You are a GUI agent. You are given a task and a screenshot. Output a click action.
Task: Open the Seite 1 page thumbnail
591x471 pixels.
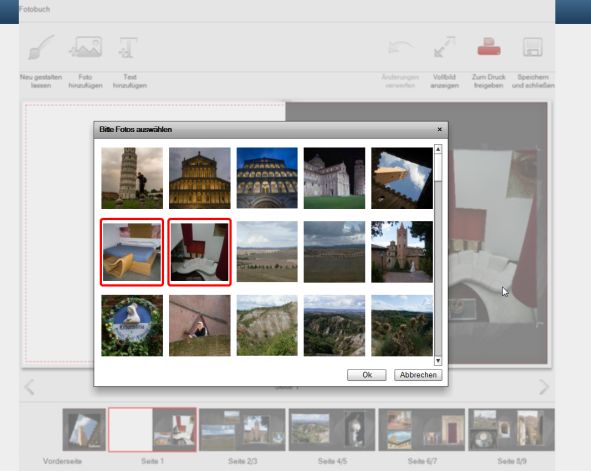point(152,430)
